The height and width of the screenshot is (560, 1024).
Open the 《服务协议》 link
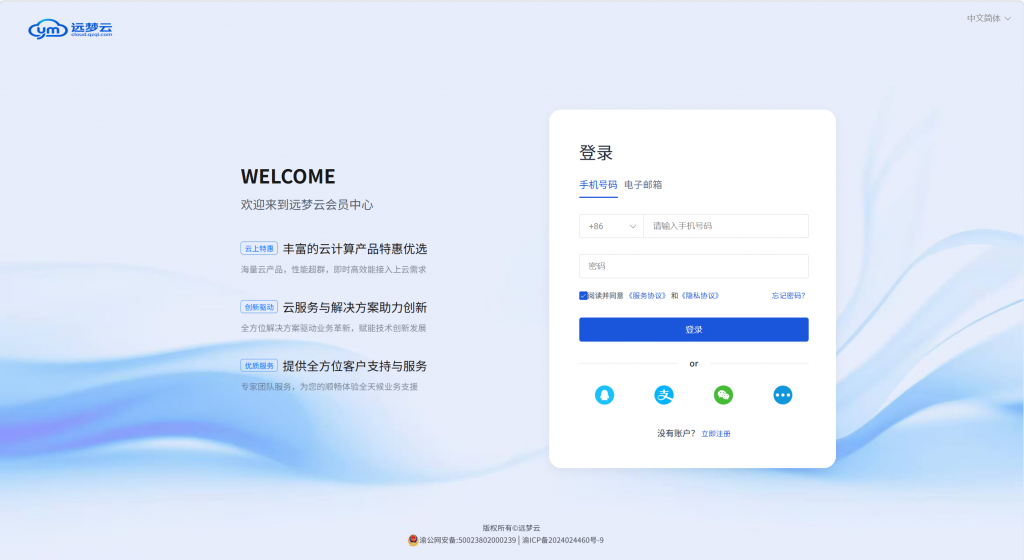pos(647,296)
